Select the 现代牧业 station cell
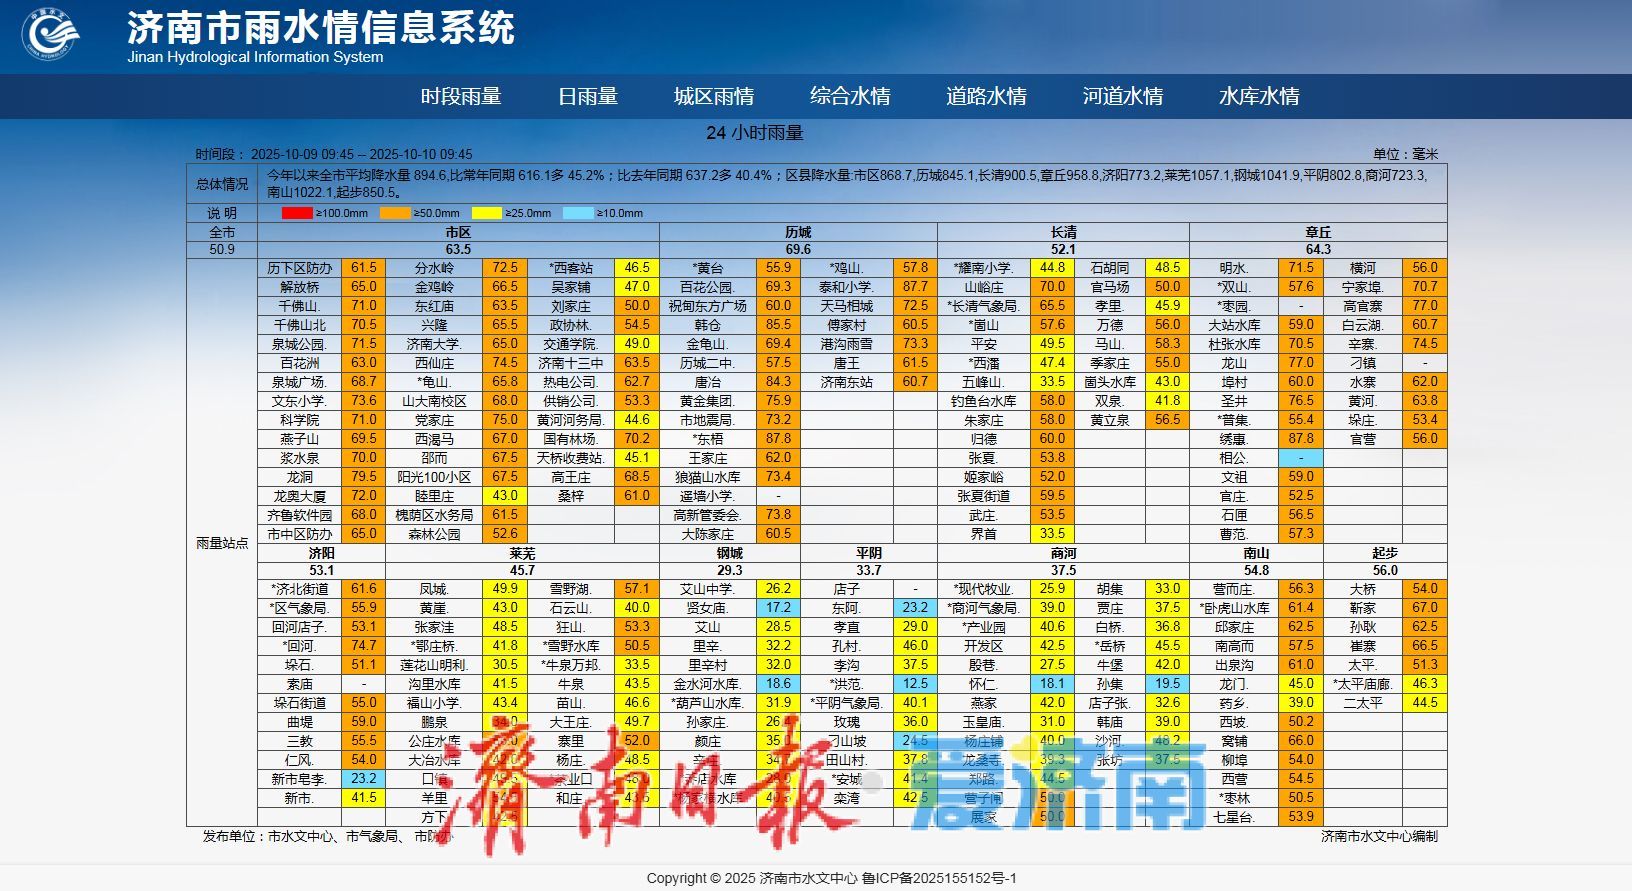Viewport: 1632px width, 891px height. [984, 589]
